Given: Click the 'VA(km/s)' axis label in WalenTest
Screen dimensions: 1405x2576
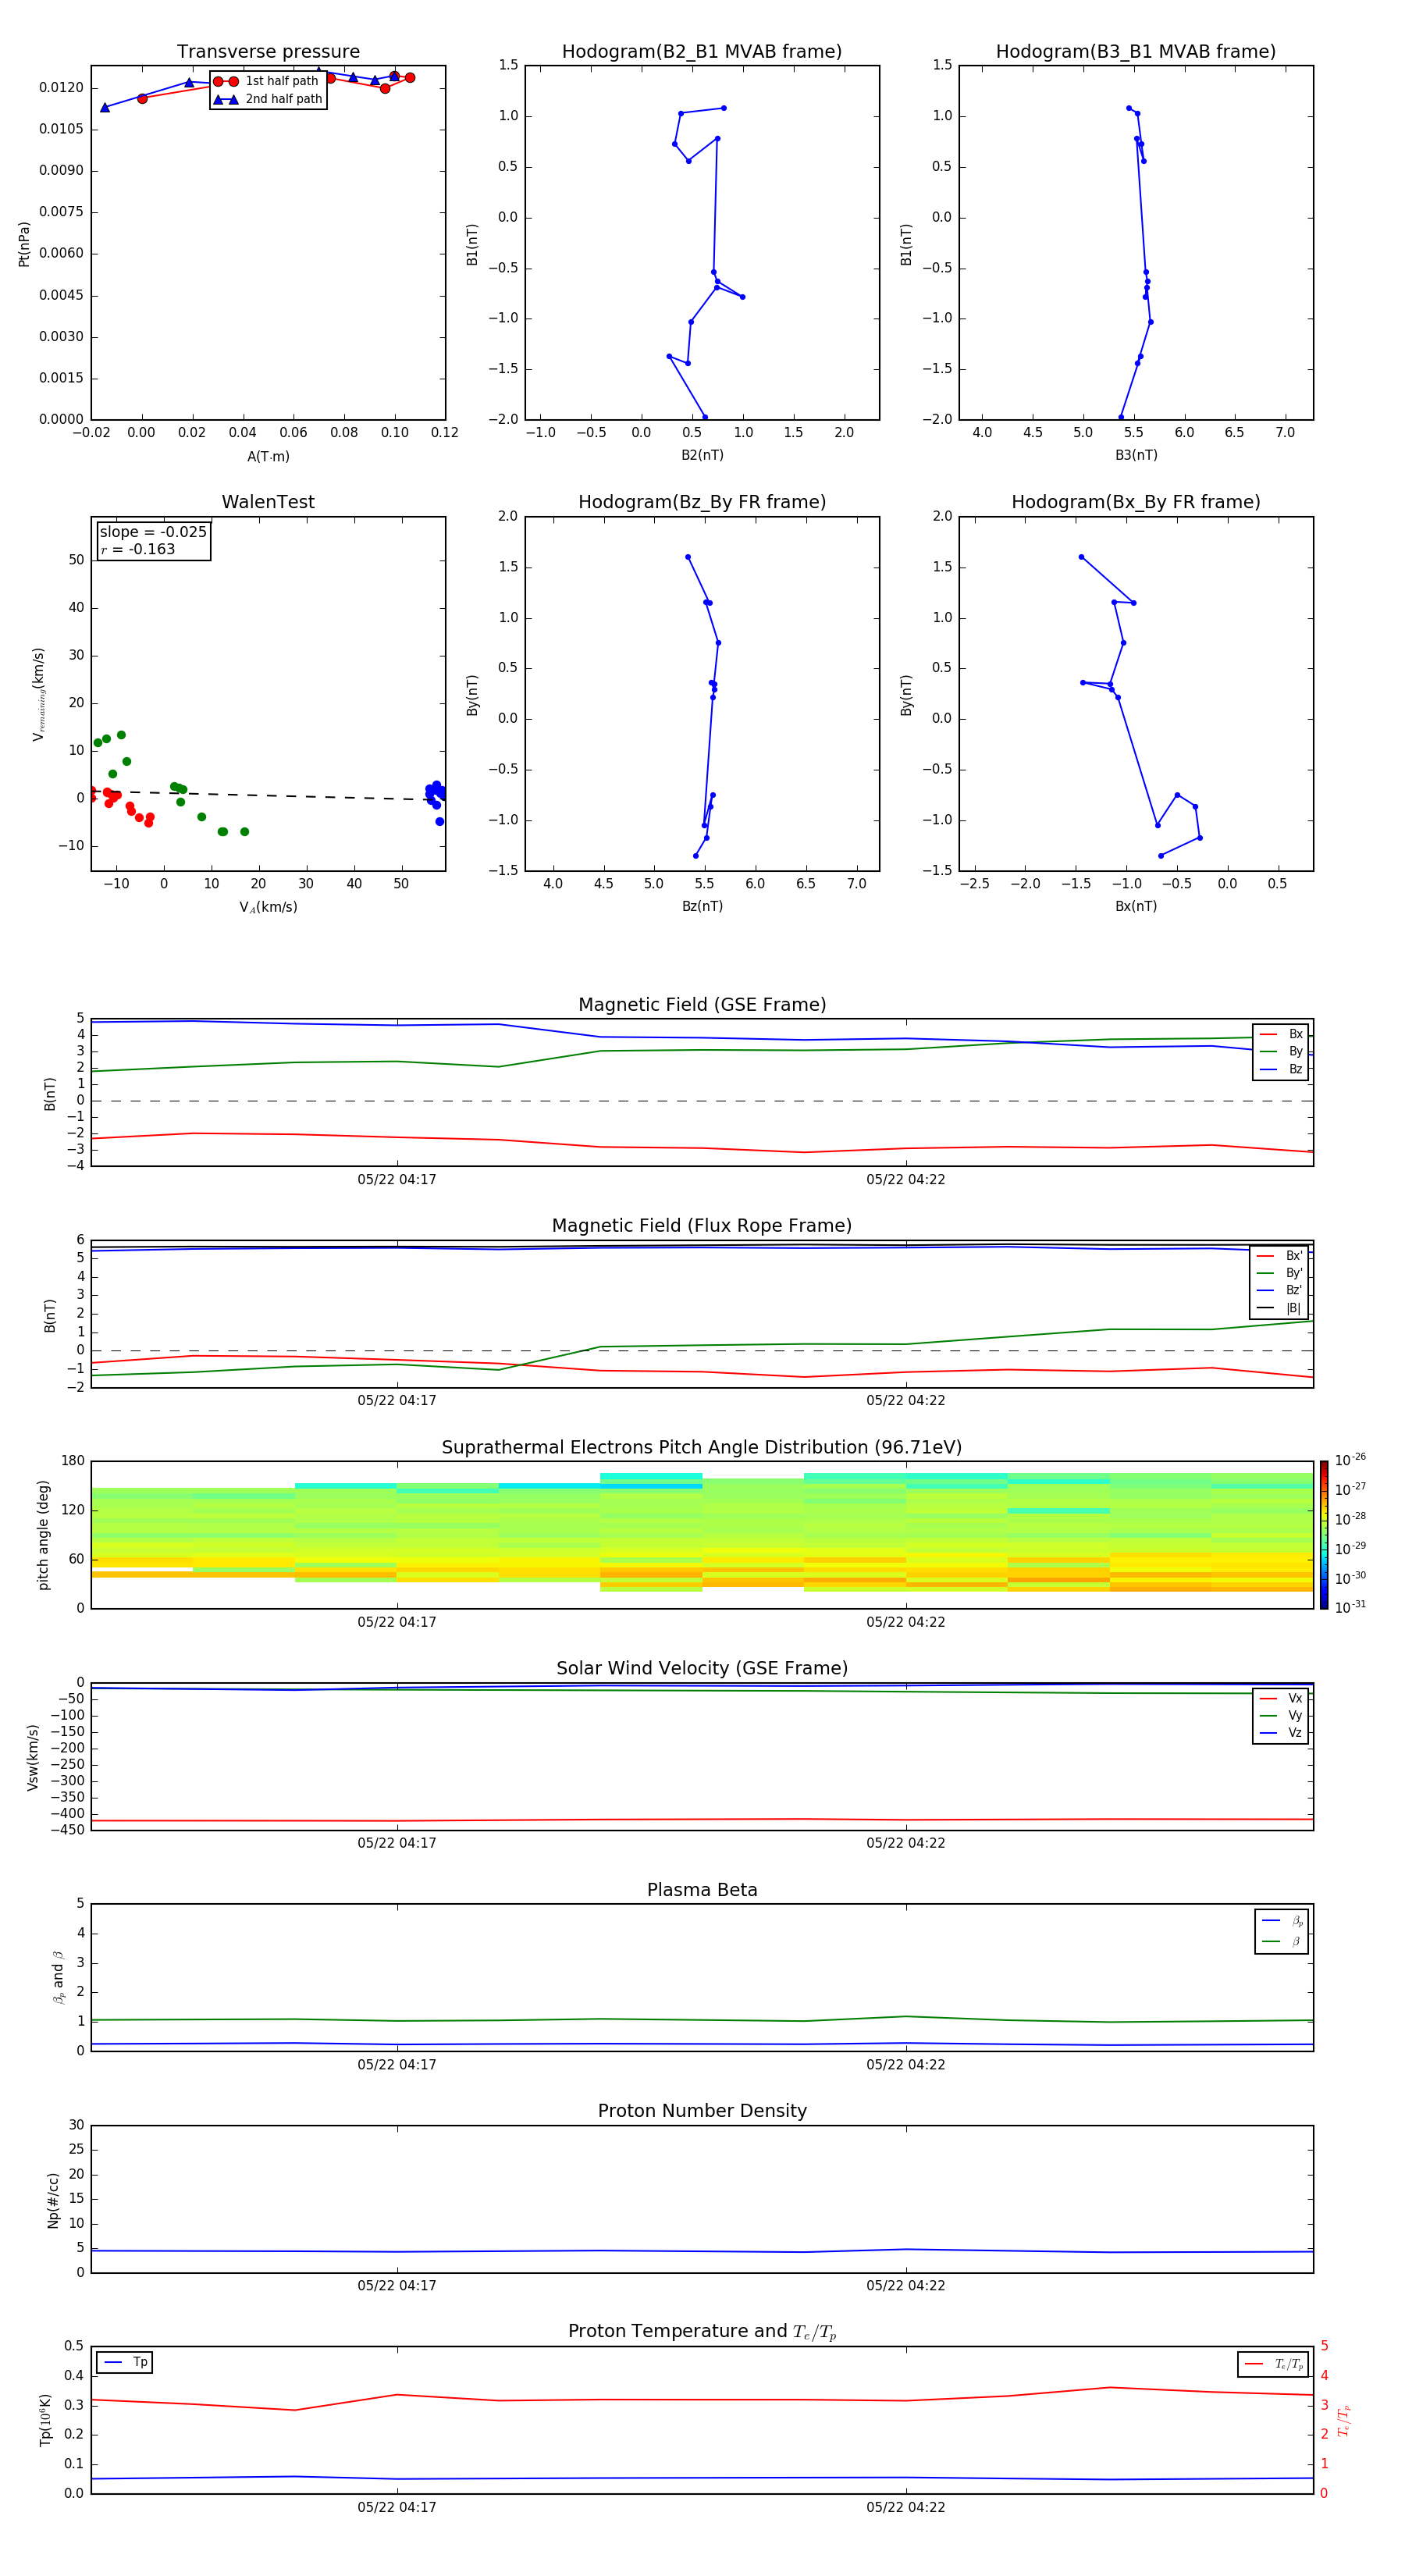Looking at the screenshot, I should [x=268, y=908].
